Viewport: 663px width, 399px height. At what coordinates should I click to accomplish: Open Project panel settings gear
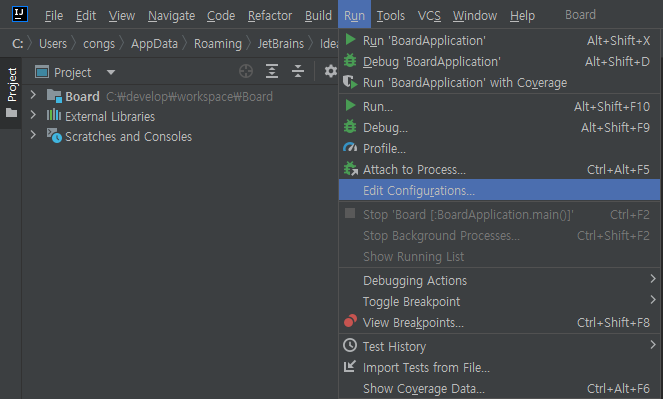click(x=331, y=71)
